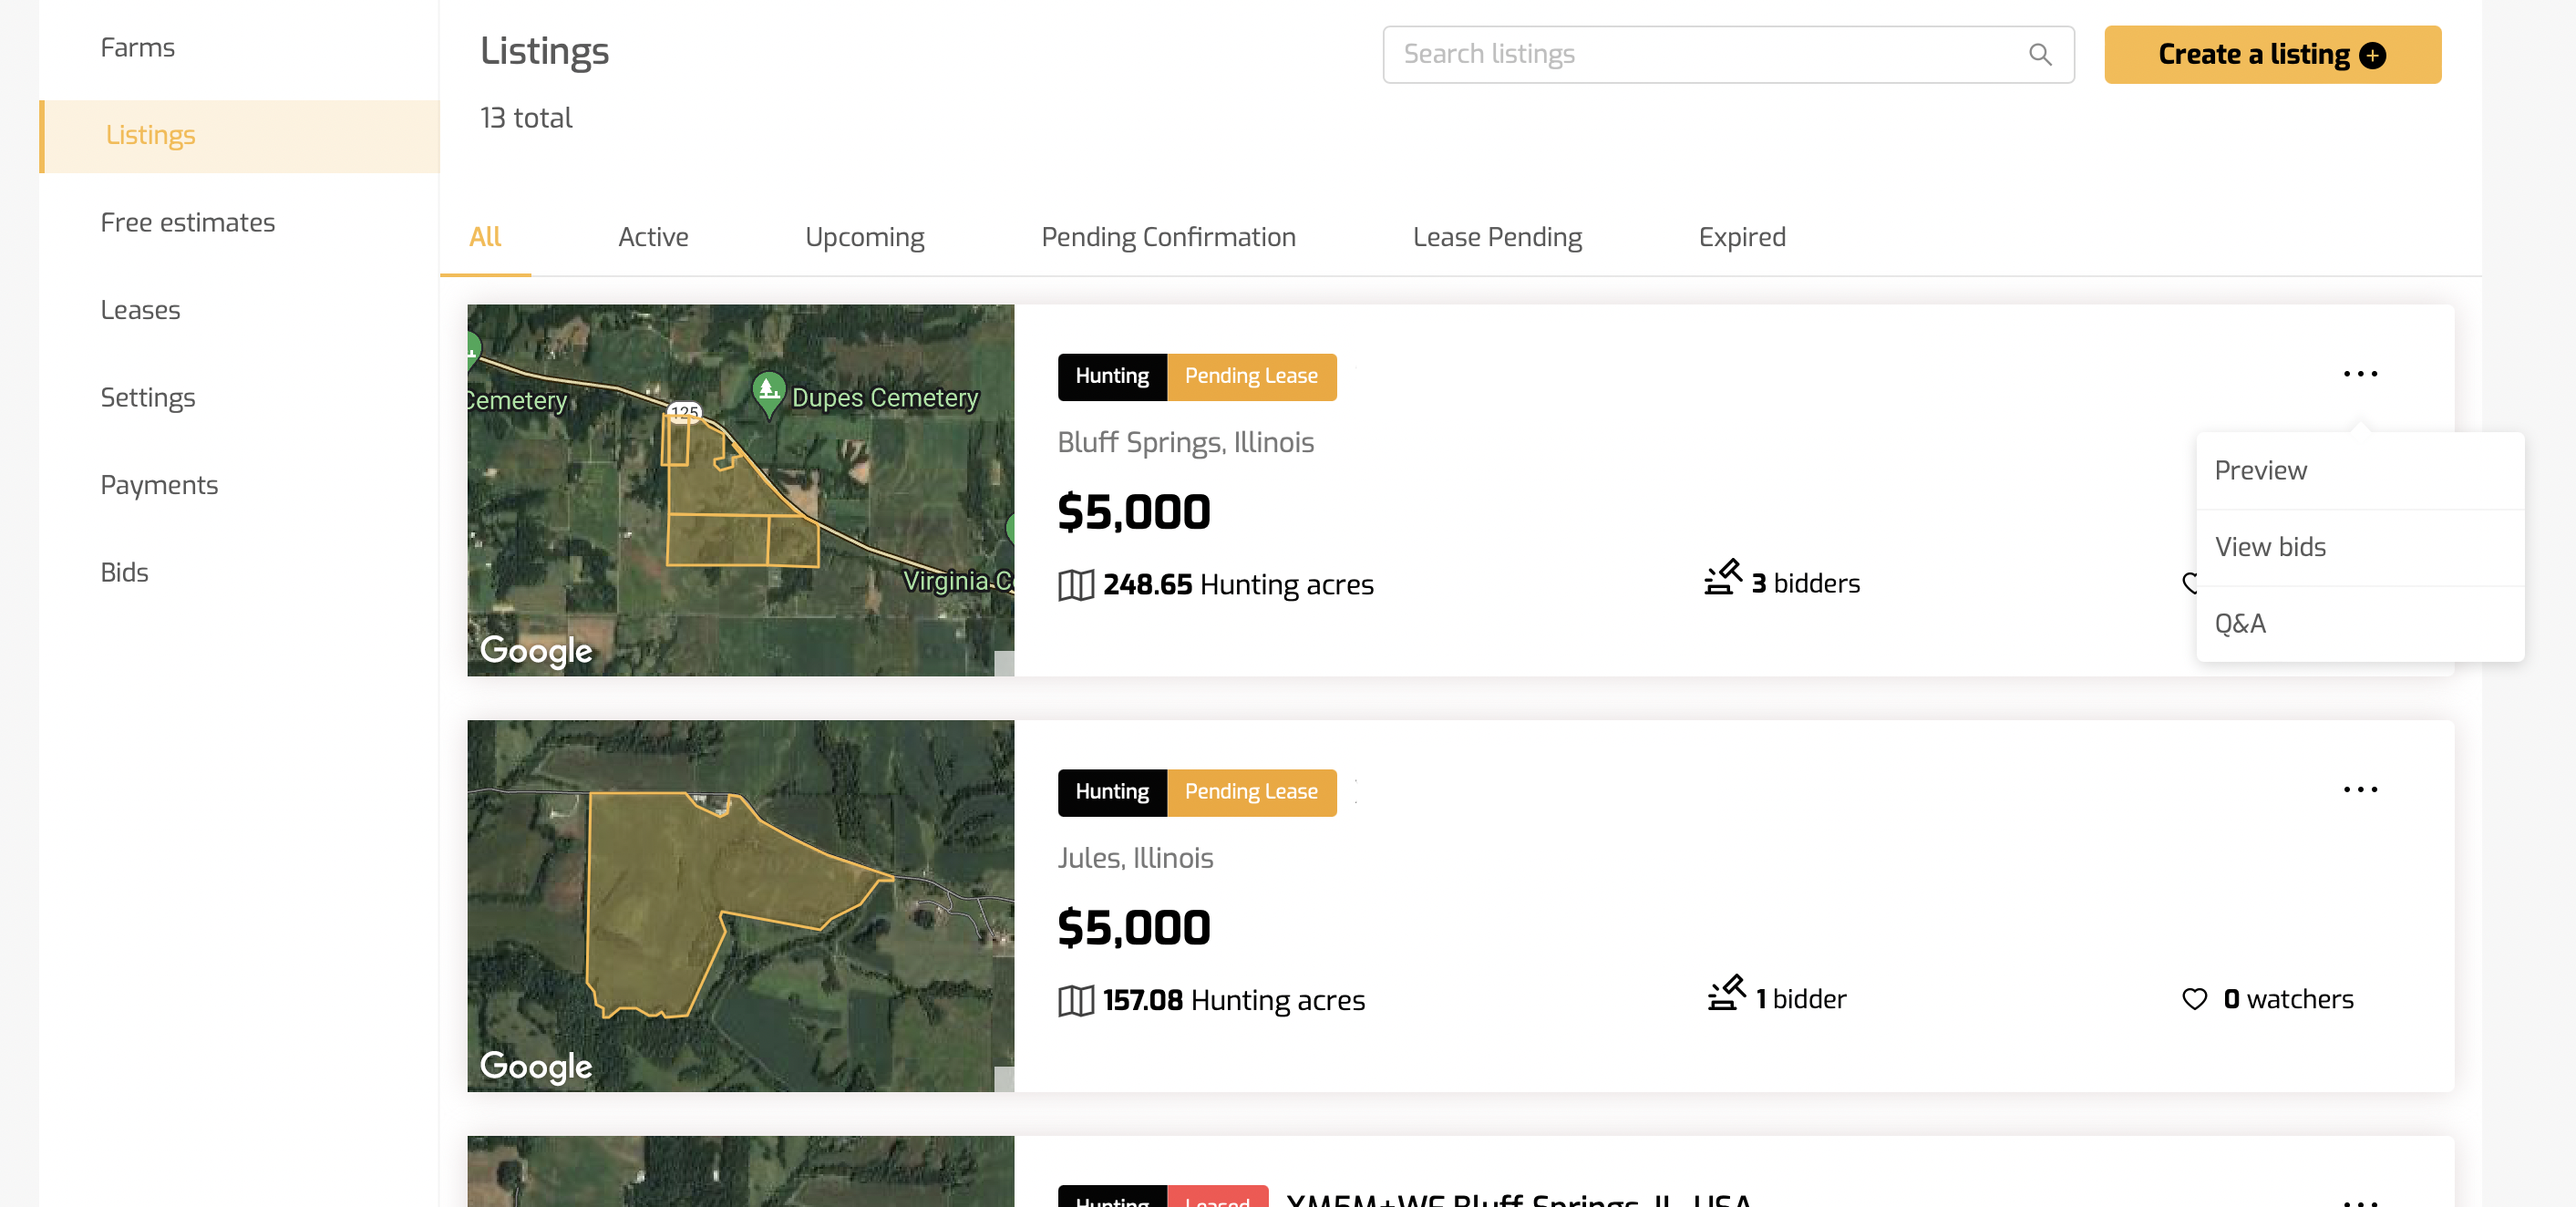Focus the Search listings field
This screenshot has width=2576, height=1207.
pyautogui.click(x=1700, y=54)
